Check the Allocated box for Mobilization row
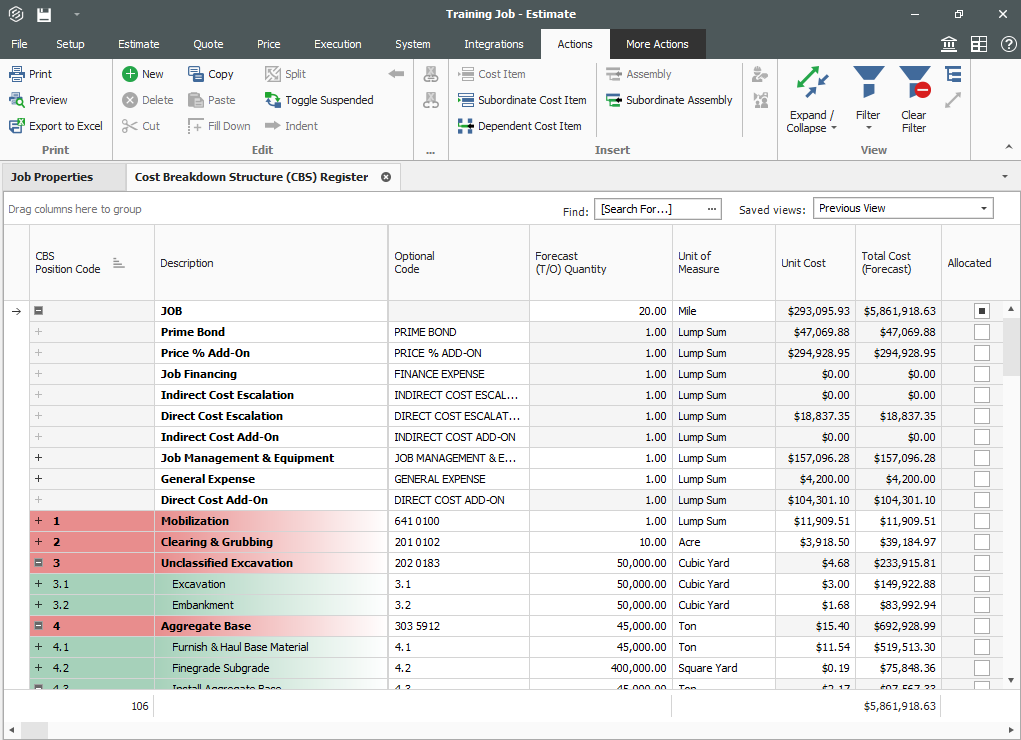 [981, 521]
